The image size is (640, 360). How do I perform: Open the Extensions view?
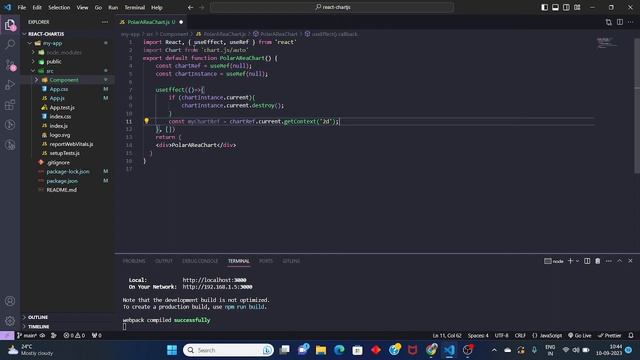pos(10,105)
